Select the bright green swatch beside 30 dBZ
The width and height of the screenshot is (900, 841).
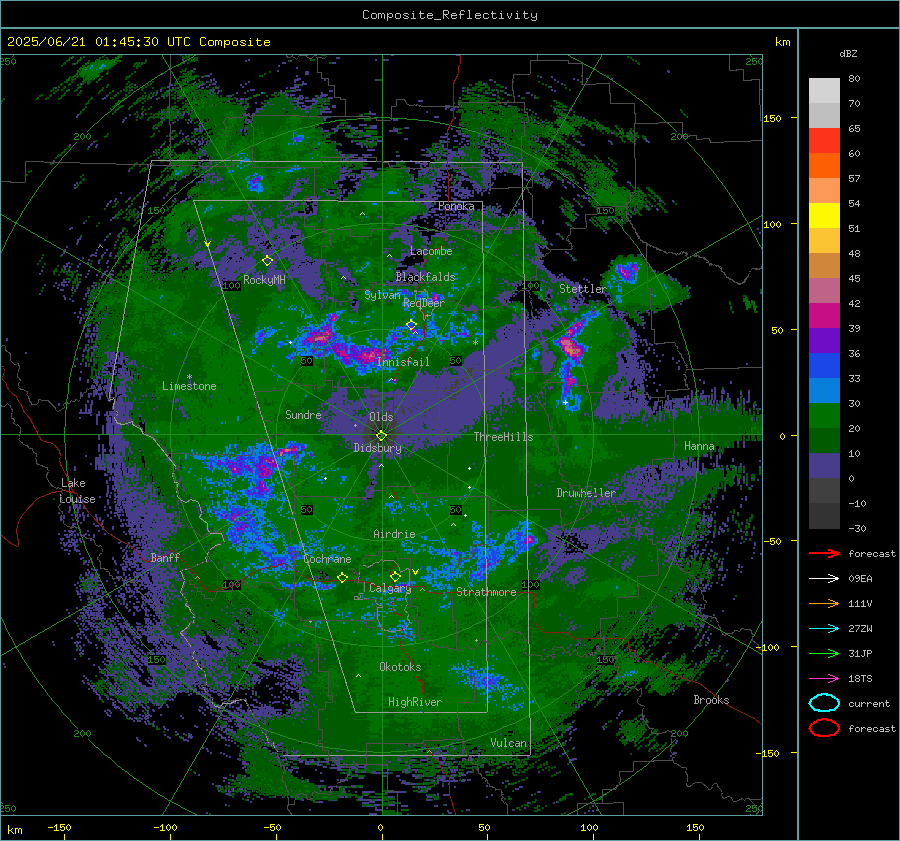tap(824, 415)
